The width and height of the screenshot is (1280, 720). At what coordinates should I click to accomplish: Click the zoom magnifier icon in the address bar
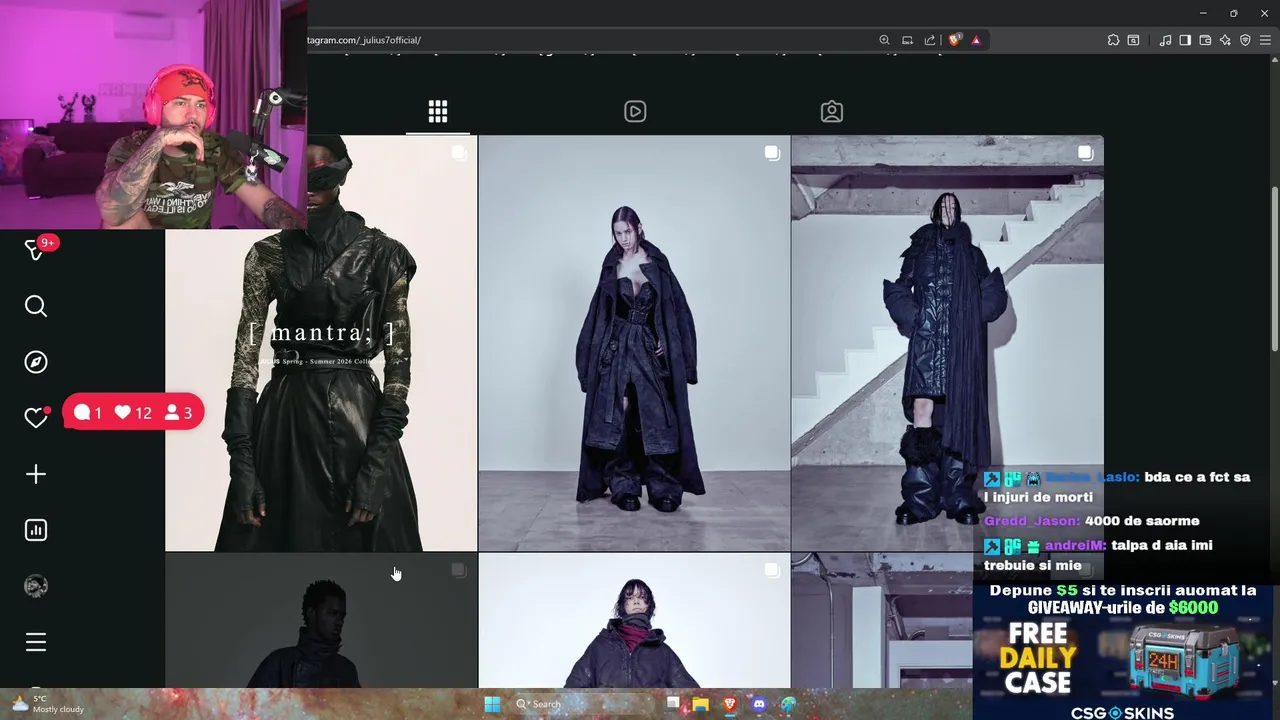click(x=884, y=40)
